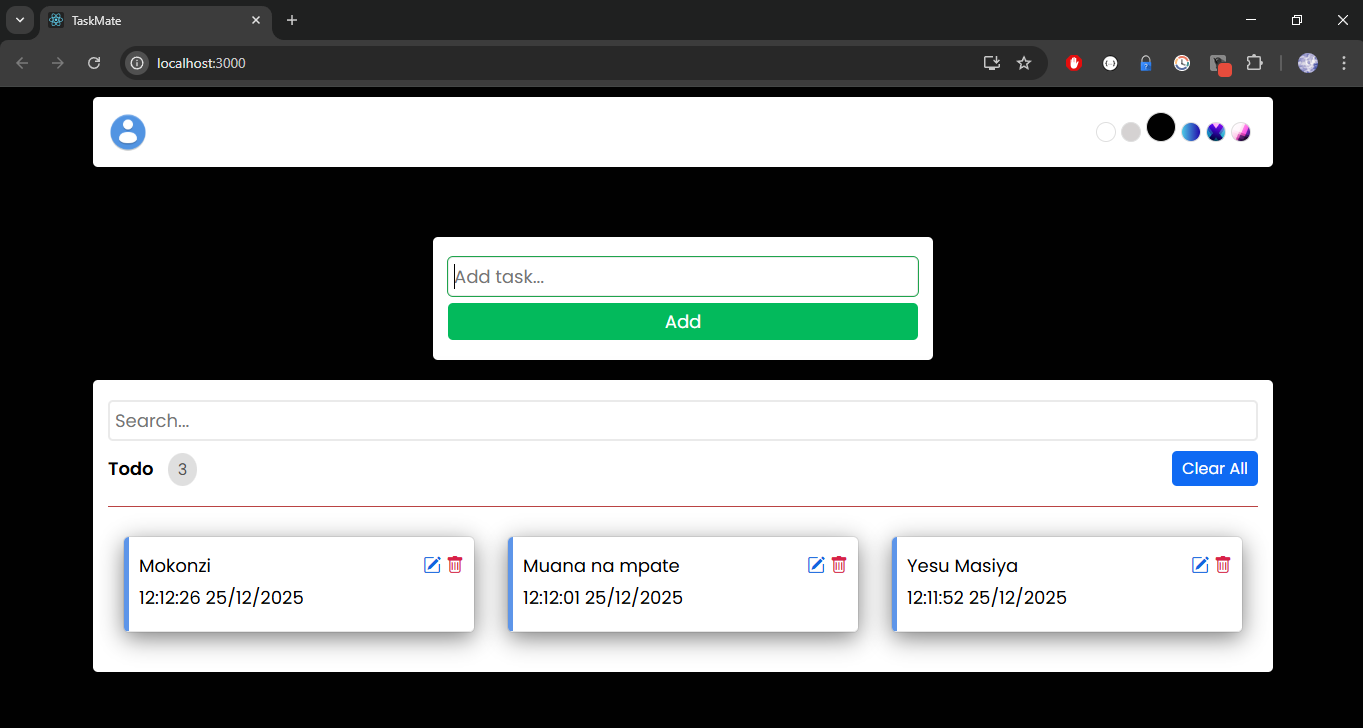Click the green Add button
This screenshot has width=1363, height=728.
683,322
